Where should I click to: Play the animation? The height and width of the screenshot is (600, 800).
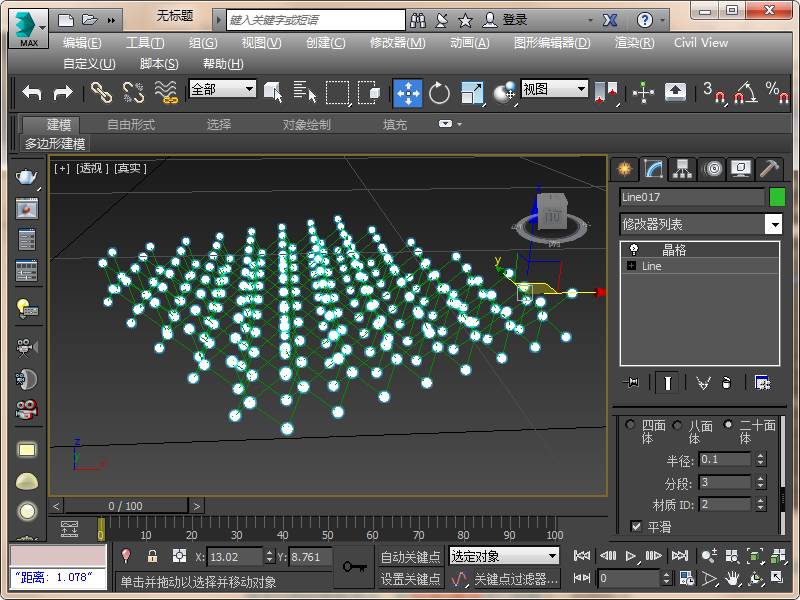point(631,555)
